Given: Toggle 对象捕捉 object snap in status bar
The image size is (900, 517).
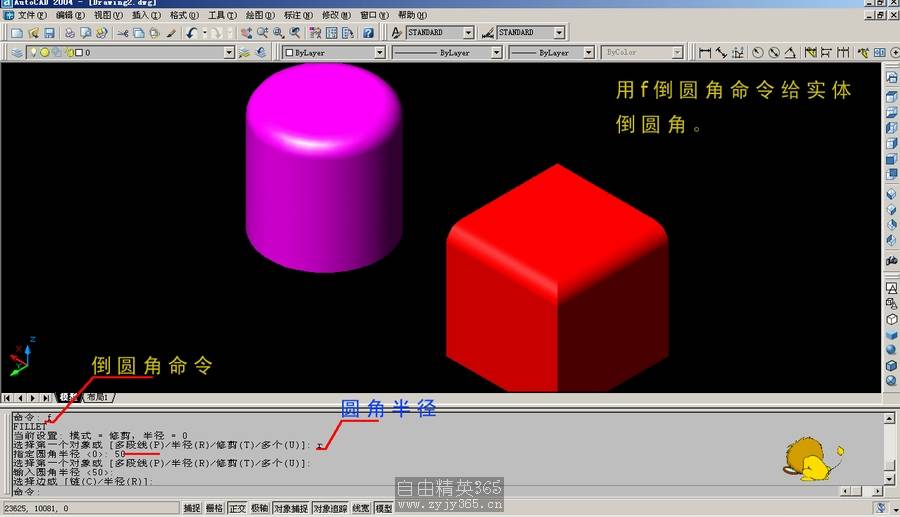Looking at the screenshot, I should tap(290, 509).
